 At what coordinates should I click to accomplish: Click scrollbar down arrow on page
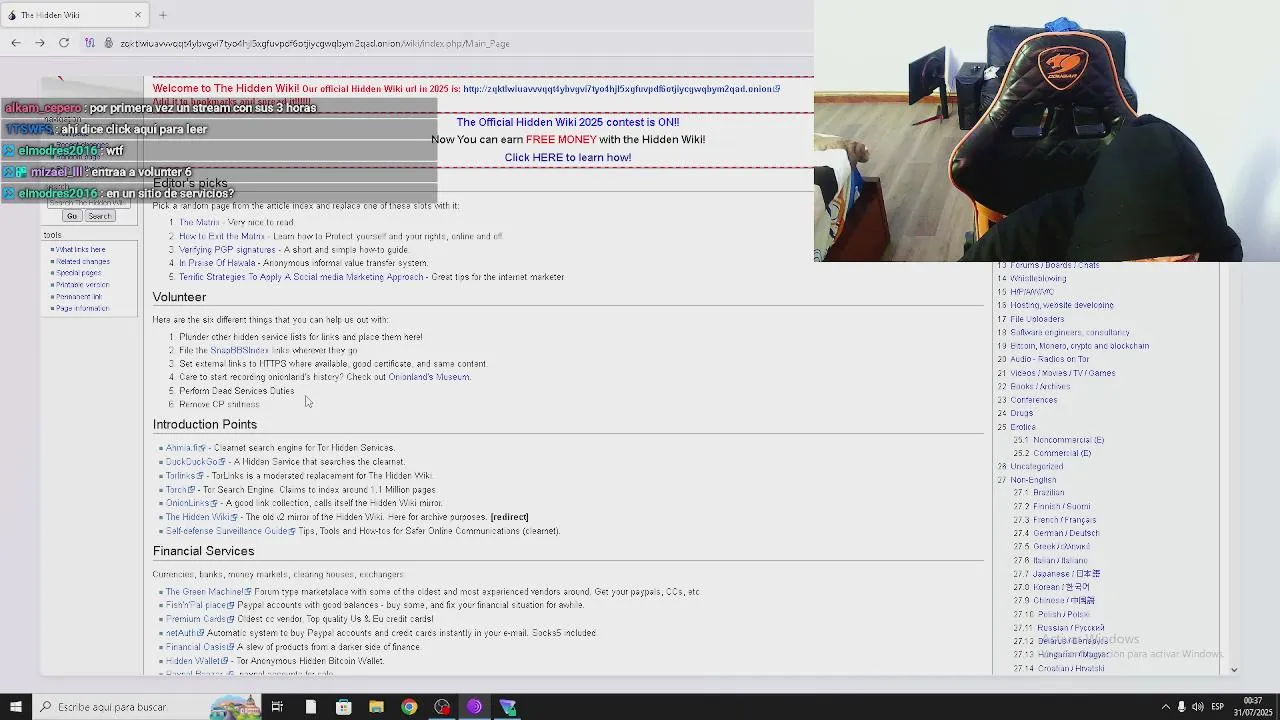(x=1234, y=670)
